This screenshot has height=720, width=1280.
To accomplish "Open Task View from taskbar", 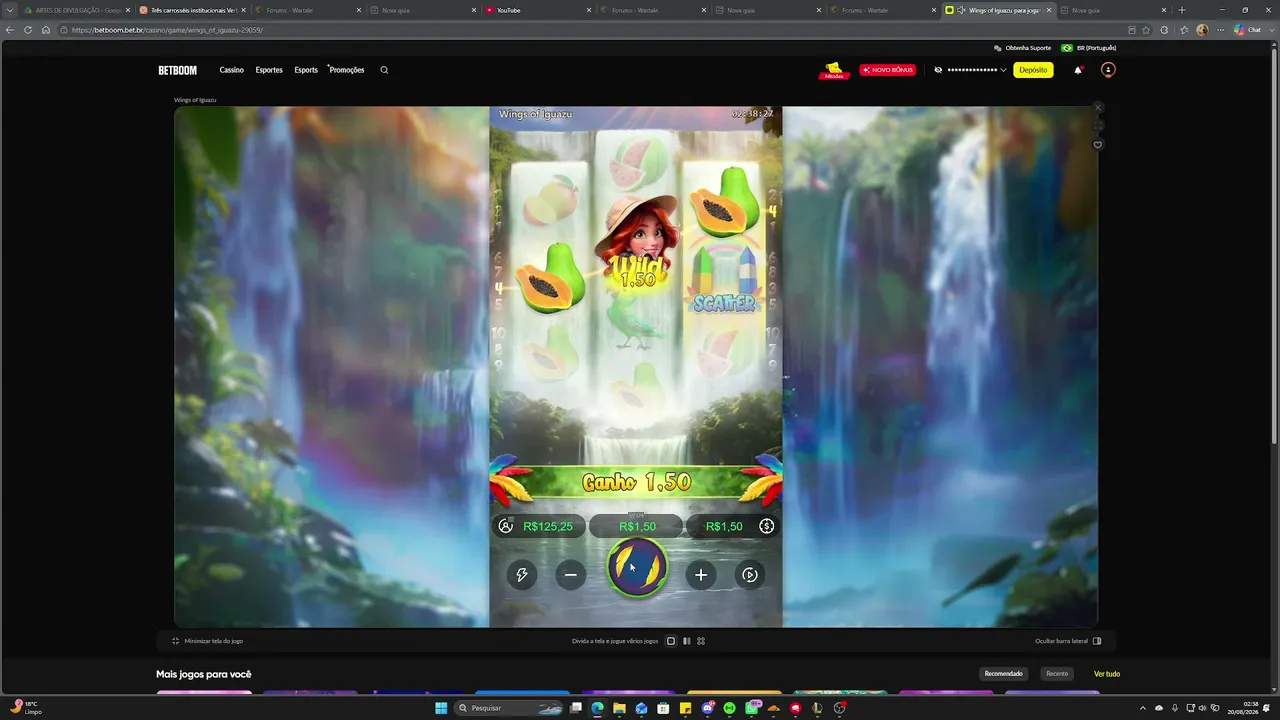I will [x=576, y=708].
